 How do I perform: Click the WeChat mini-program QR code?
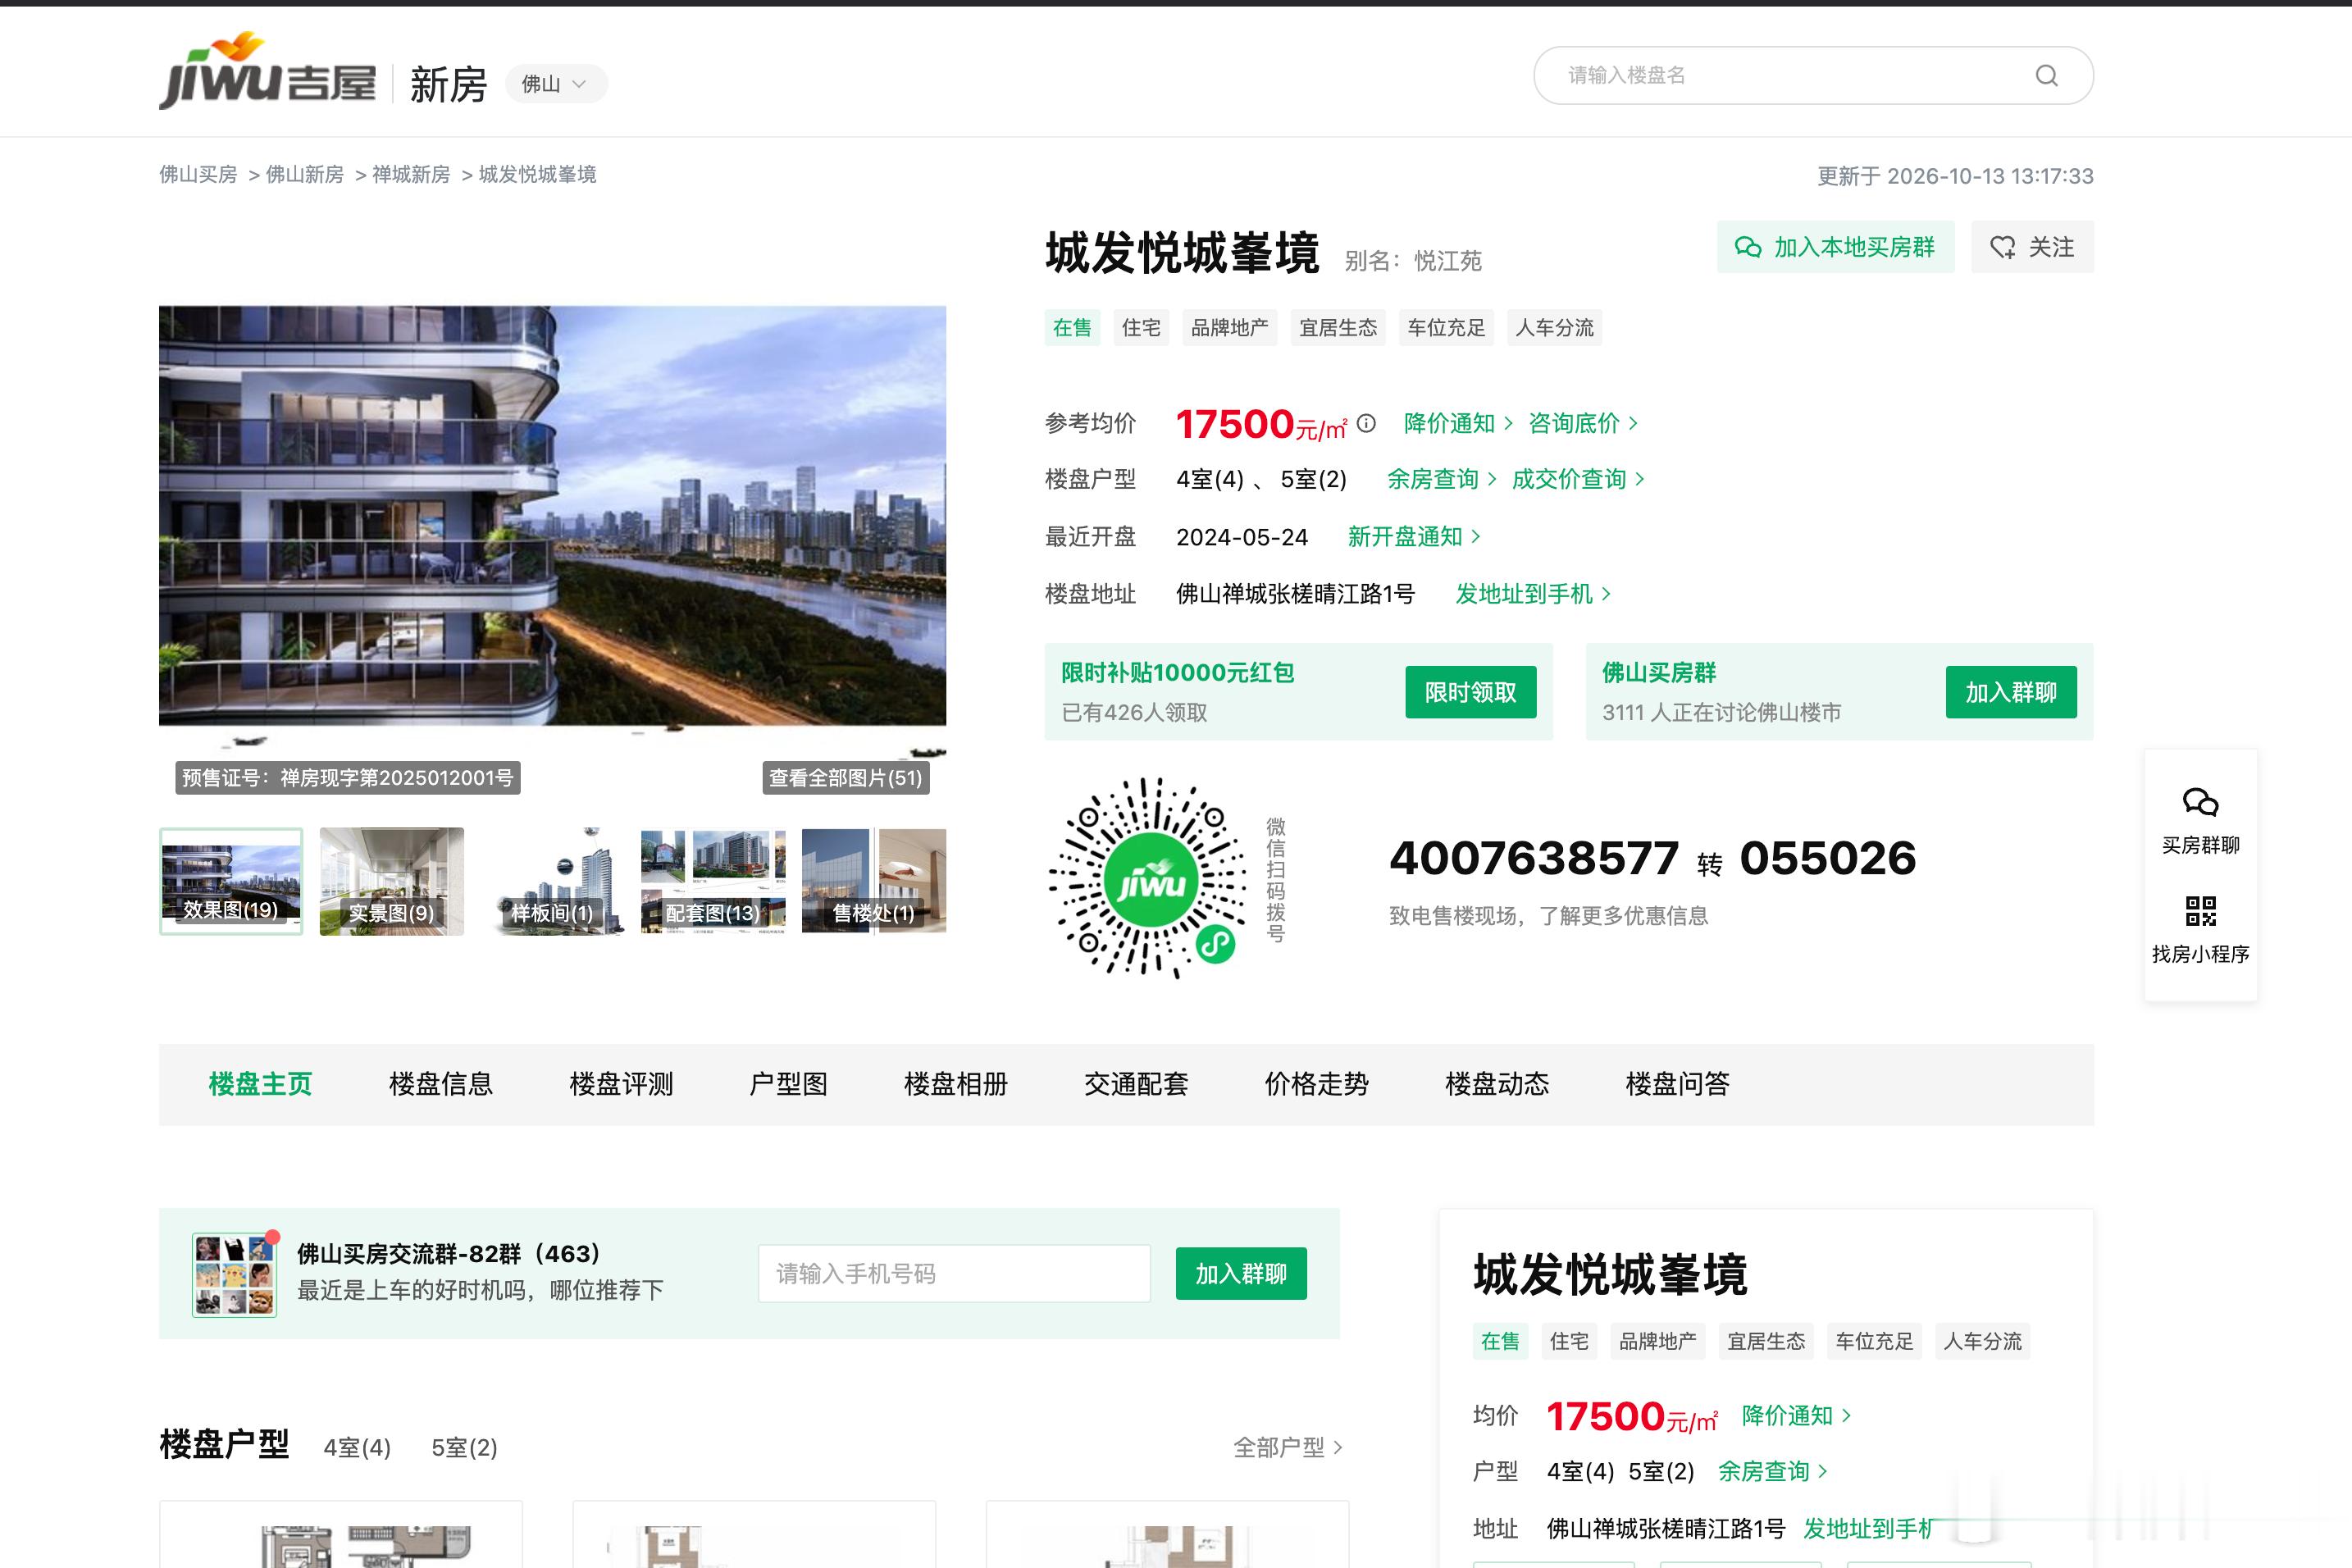(x=1147, y=878)
